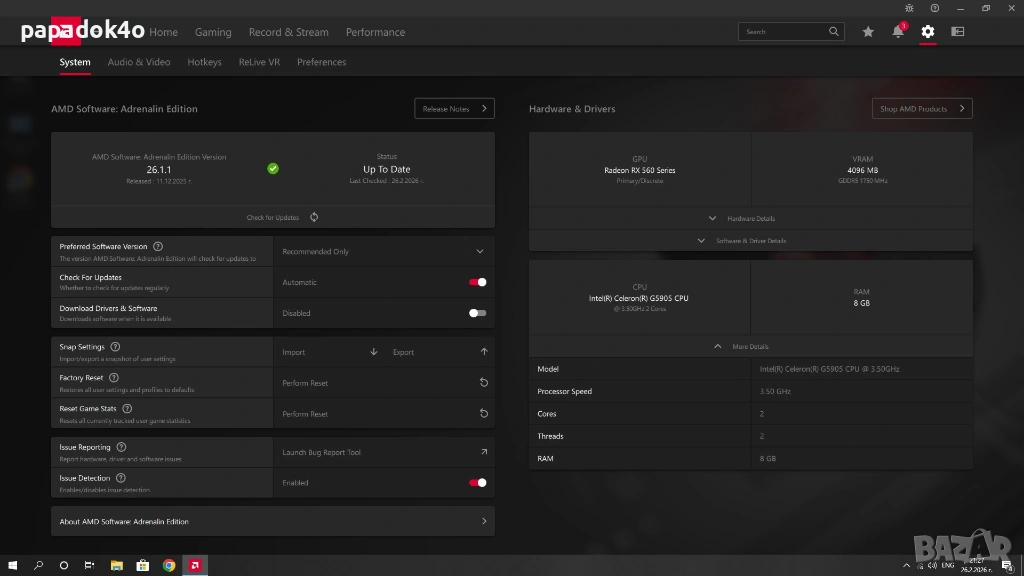Open the favorites star icon
The image size is (1024, 576).
coord(868,32)
